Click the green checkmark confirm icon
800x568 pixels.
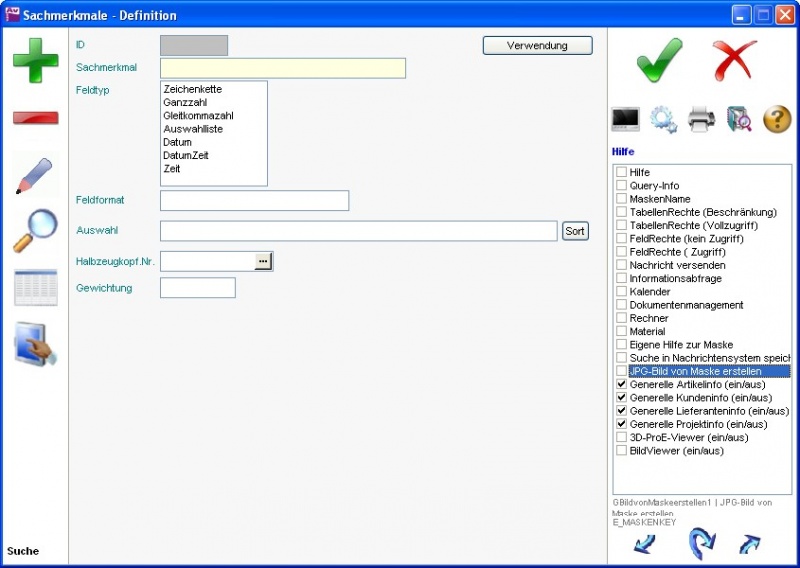659,61
